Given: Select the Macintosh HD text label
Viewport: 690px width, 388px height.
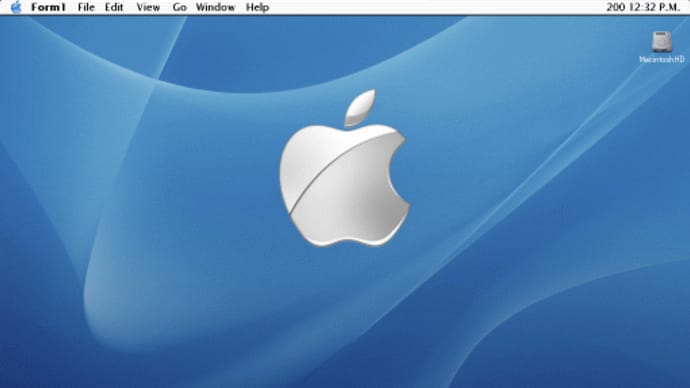Looking at the screenshot, I should [x=661, y=59].
